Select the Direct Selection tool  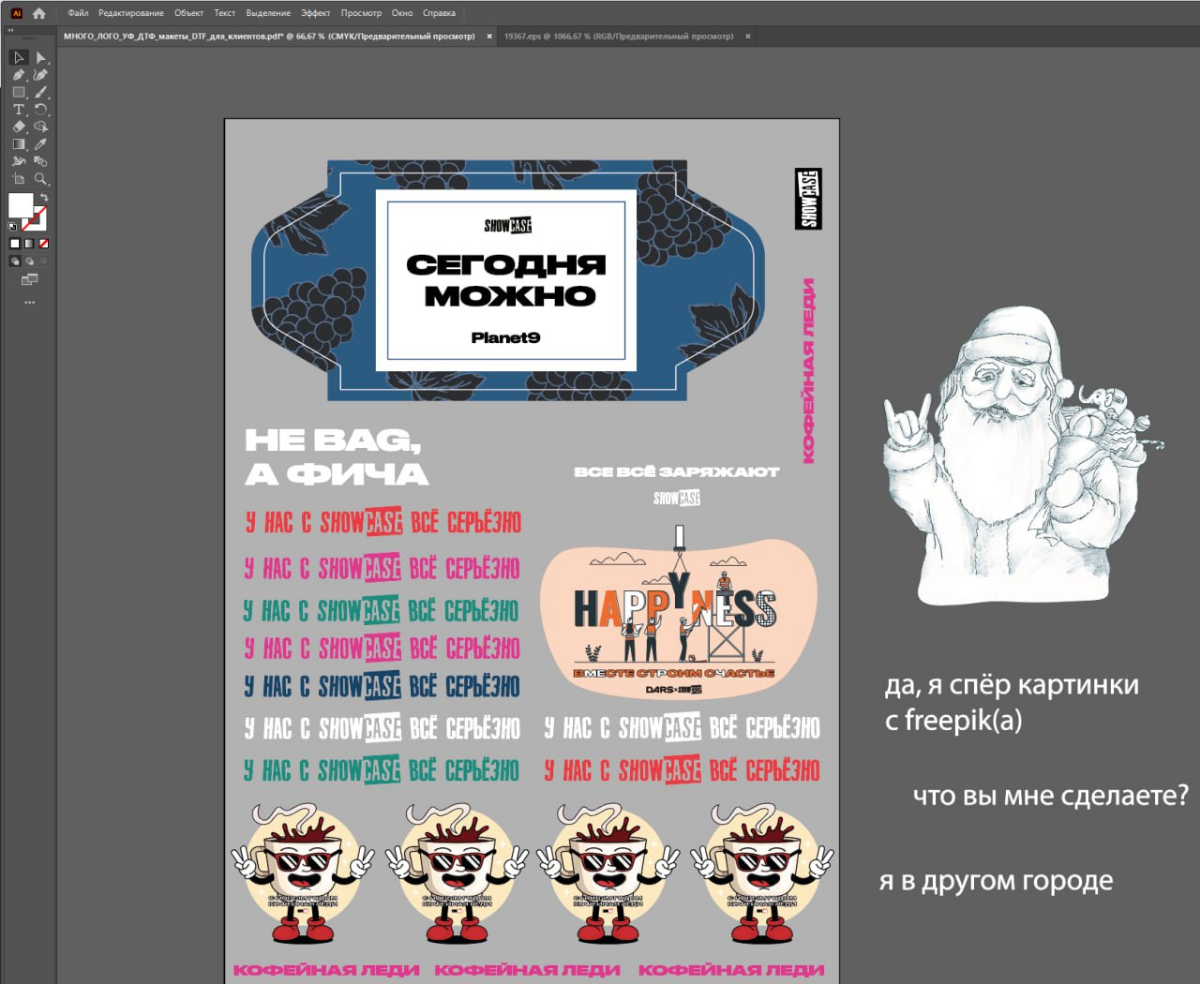pyautogui.click(x=41, y=57)
